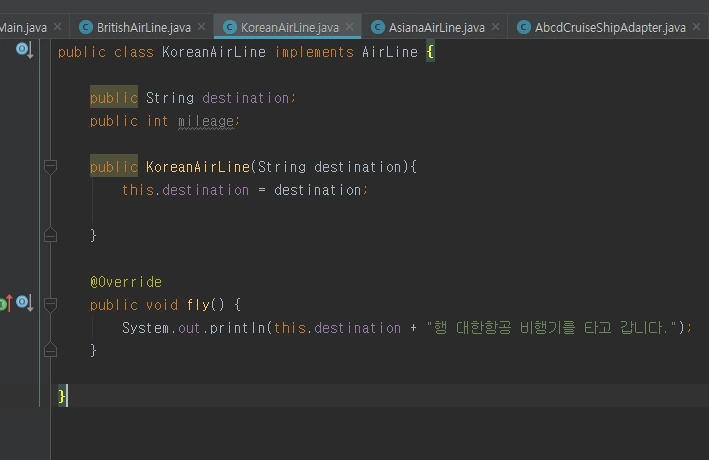Click the 'fly' method name
This screenshot has height=460, width=709.
198,305
